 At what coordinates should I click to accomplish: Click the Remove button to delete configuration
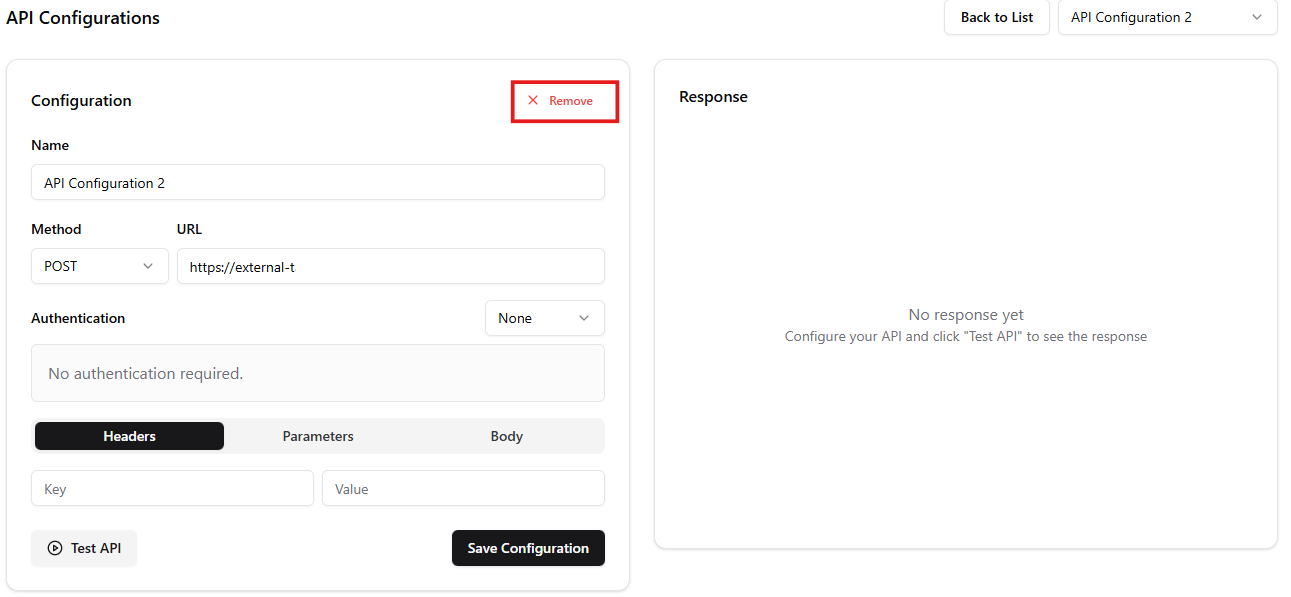point(564,100)
